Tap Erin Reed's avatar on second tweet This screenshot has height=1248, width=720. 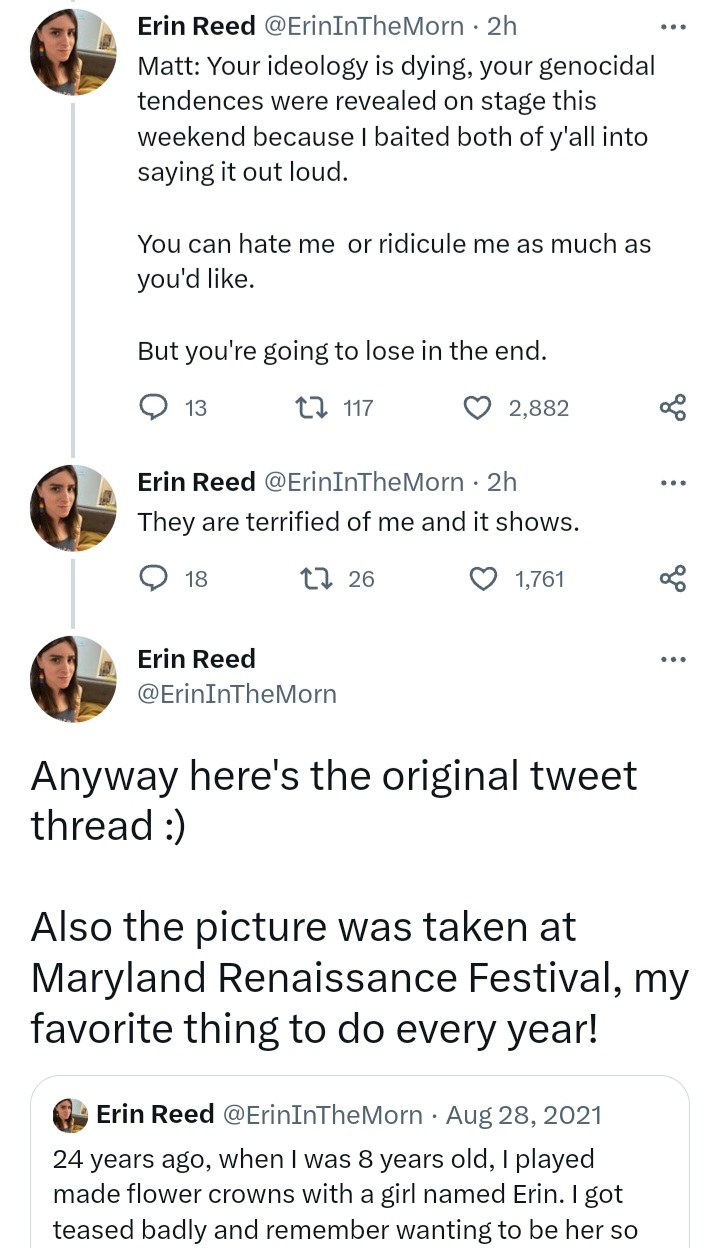tap(74, 507)
